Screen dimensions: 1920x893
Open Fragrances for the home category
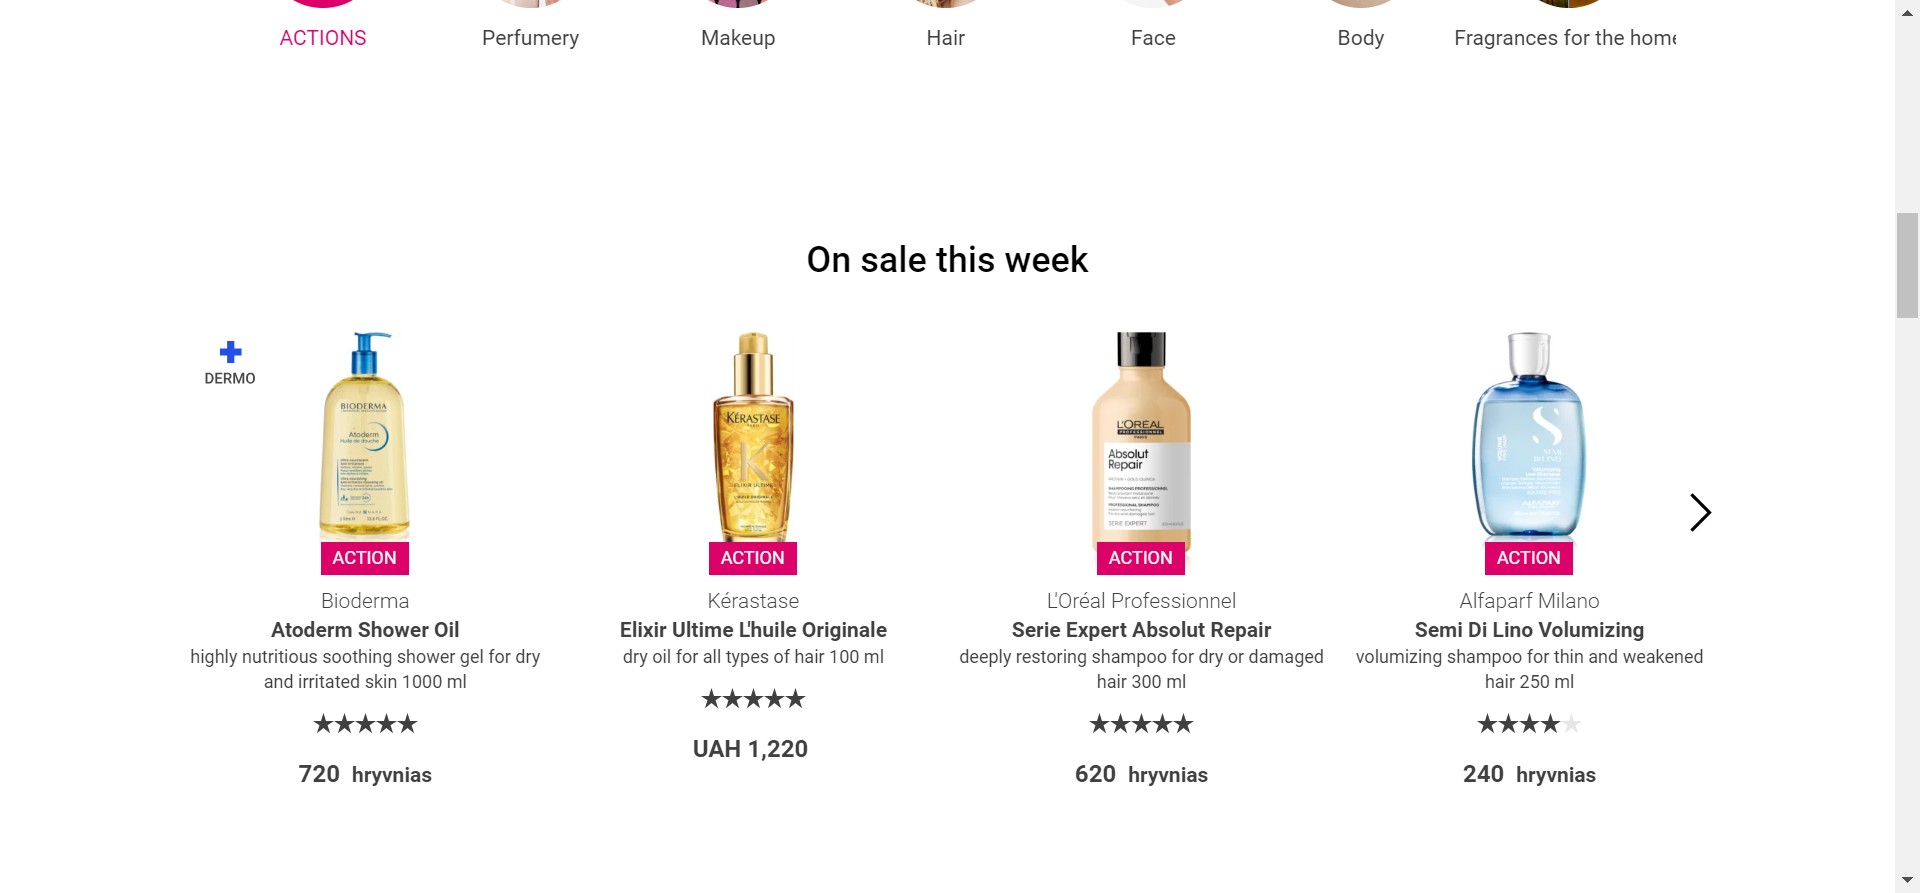pyautogui.click(x=1565, y=38)
